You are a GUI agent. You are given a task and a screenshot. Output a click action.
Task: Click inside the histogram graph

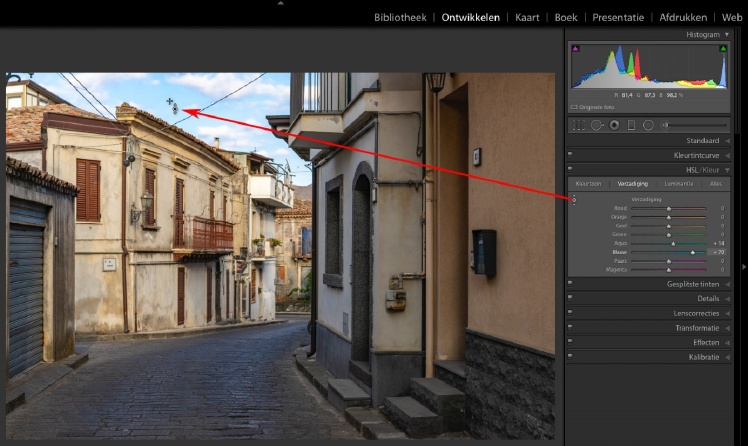649,66
